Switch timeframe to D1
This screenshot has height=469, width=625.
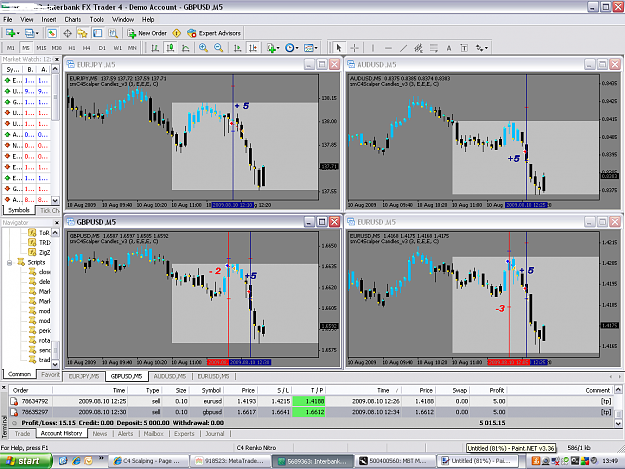(x=102, y=48)
